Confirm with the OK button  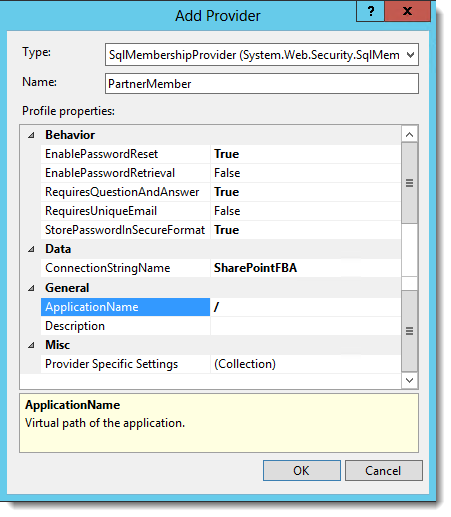302,471
